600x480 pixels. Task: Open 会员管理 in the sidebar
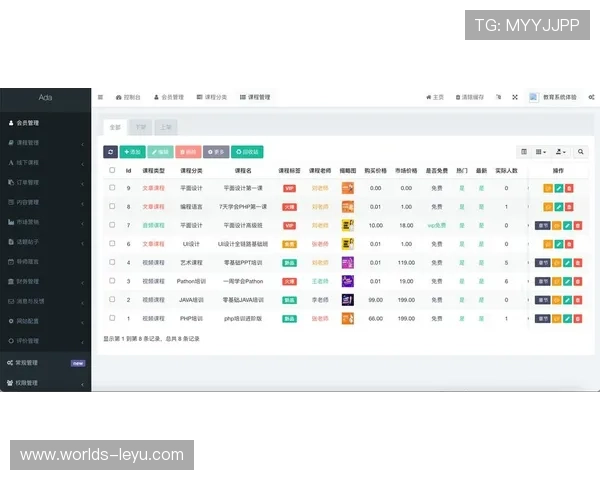pyautogui.click(x=46, y=123)
